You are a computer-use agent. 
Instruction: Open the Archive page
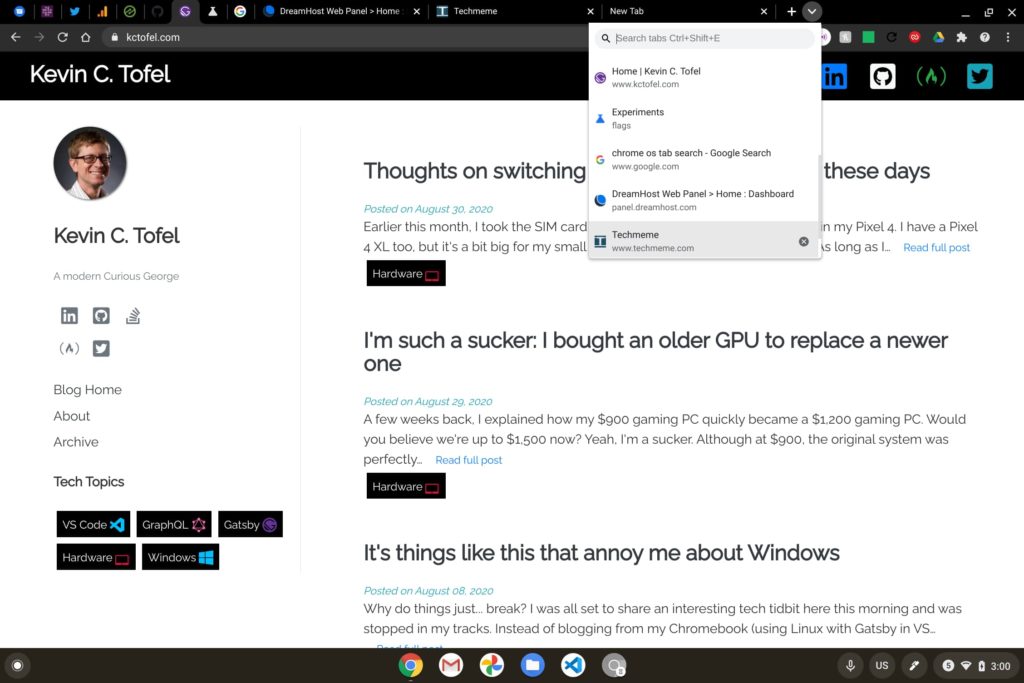(x=76, y=442)
